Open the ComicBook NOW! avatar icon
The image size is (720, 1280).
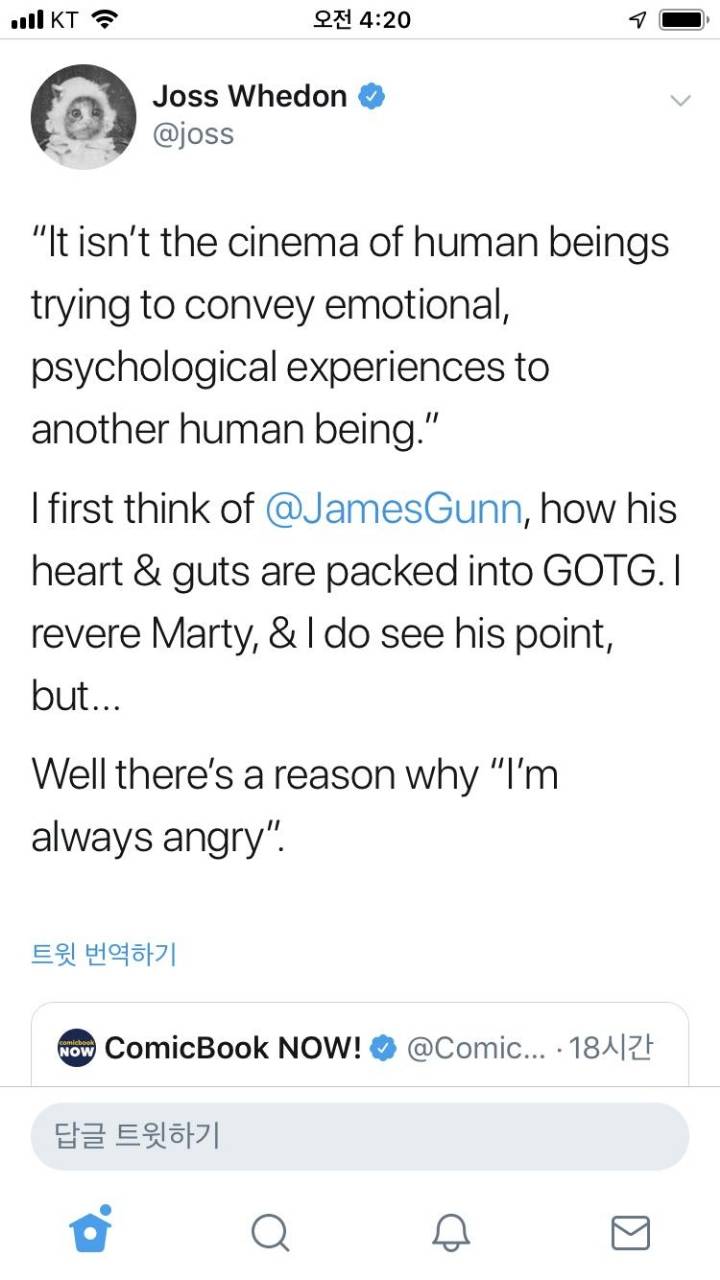point(76,1047)
